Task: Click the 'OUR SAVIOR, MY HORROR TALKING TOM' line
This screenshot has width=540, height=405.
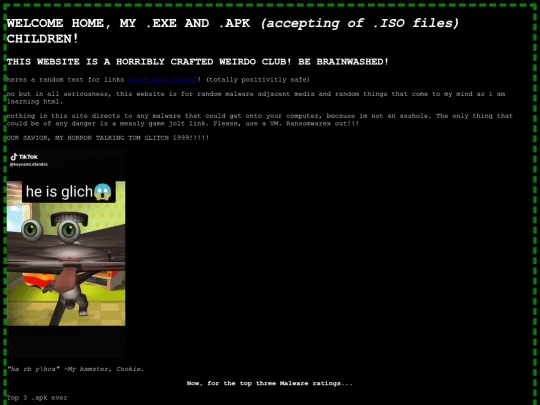Action: coord(108,138)
